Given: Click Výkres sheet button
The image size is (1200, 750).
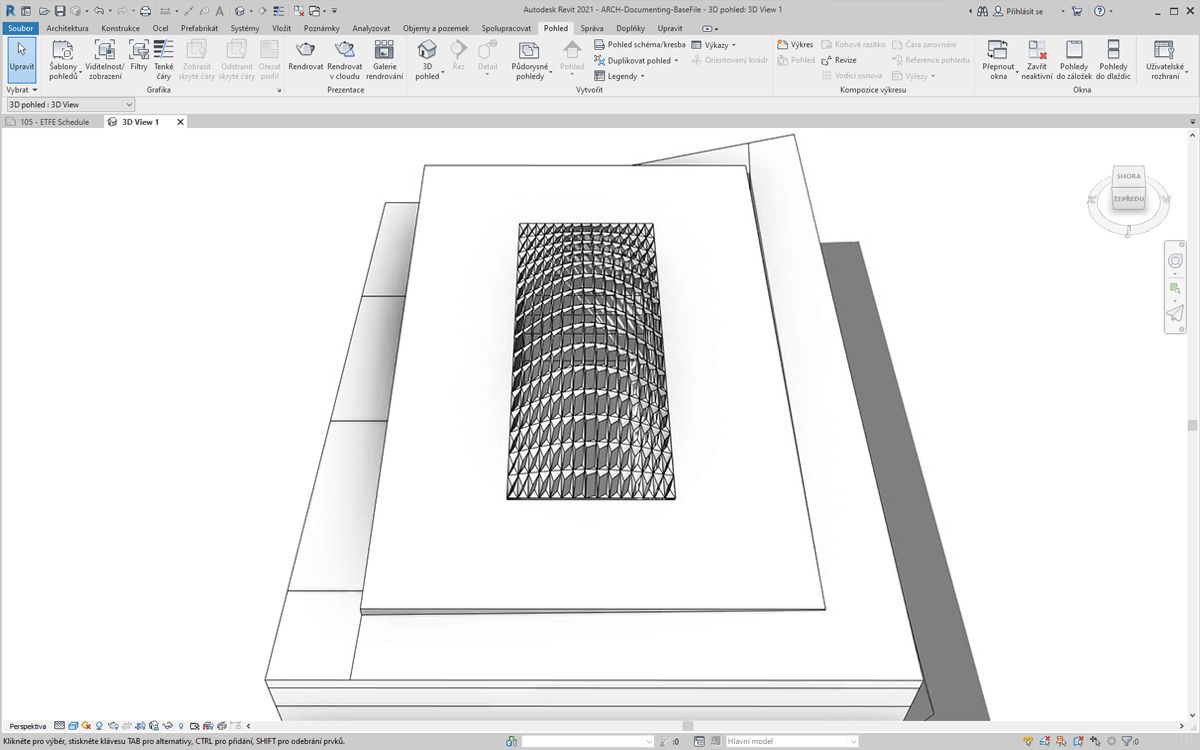Looking at the screenshot, I should [x=796, y=45].
